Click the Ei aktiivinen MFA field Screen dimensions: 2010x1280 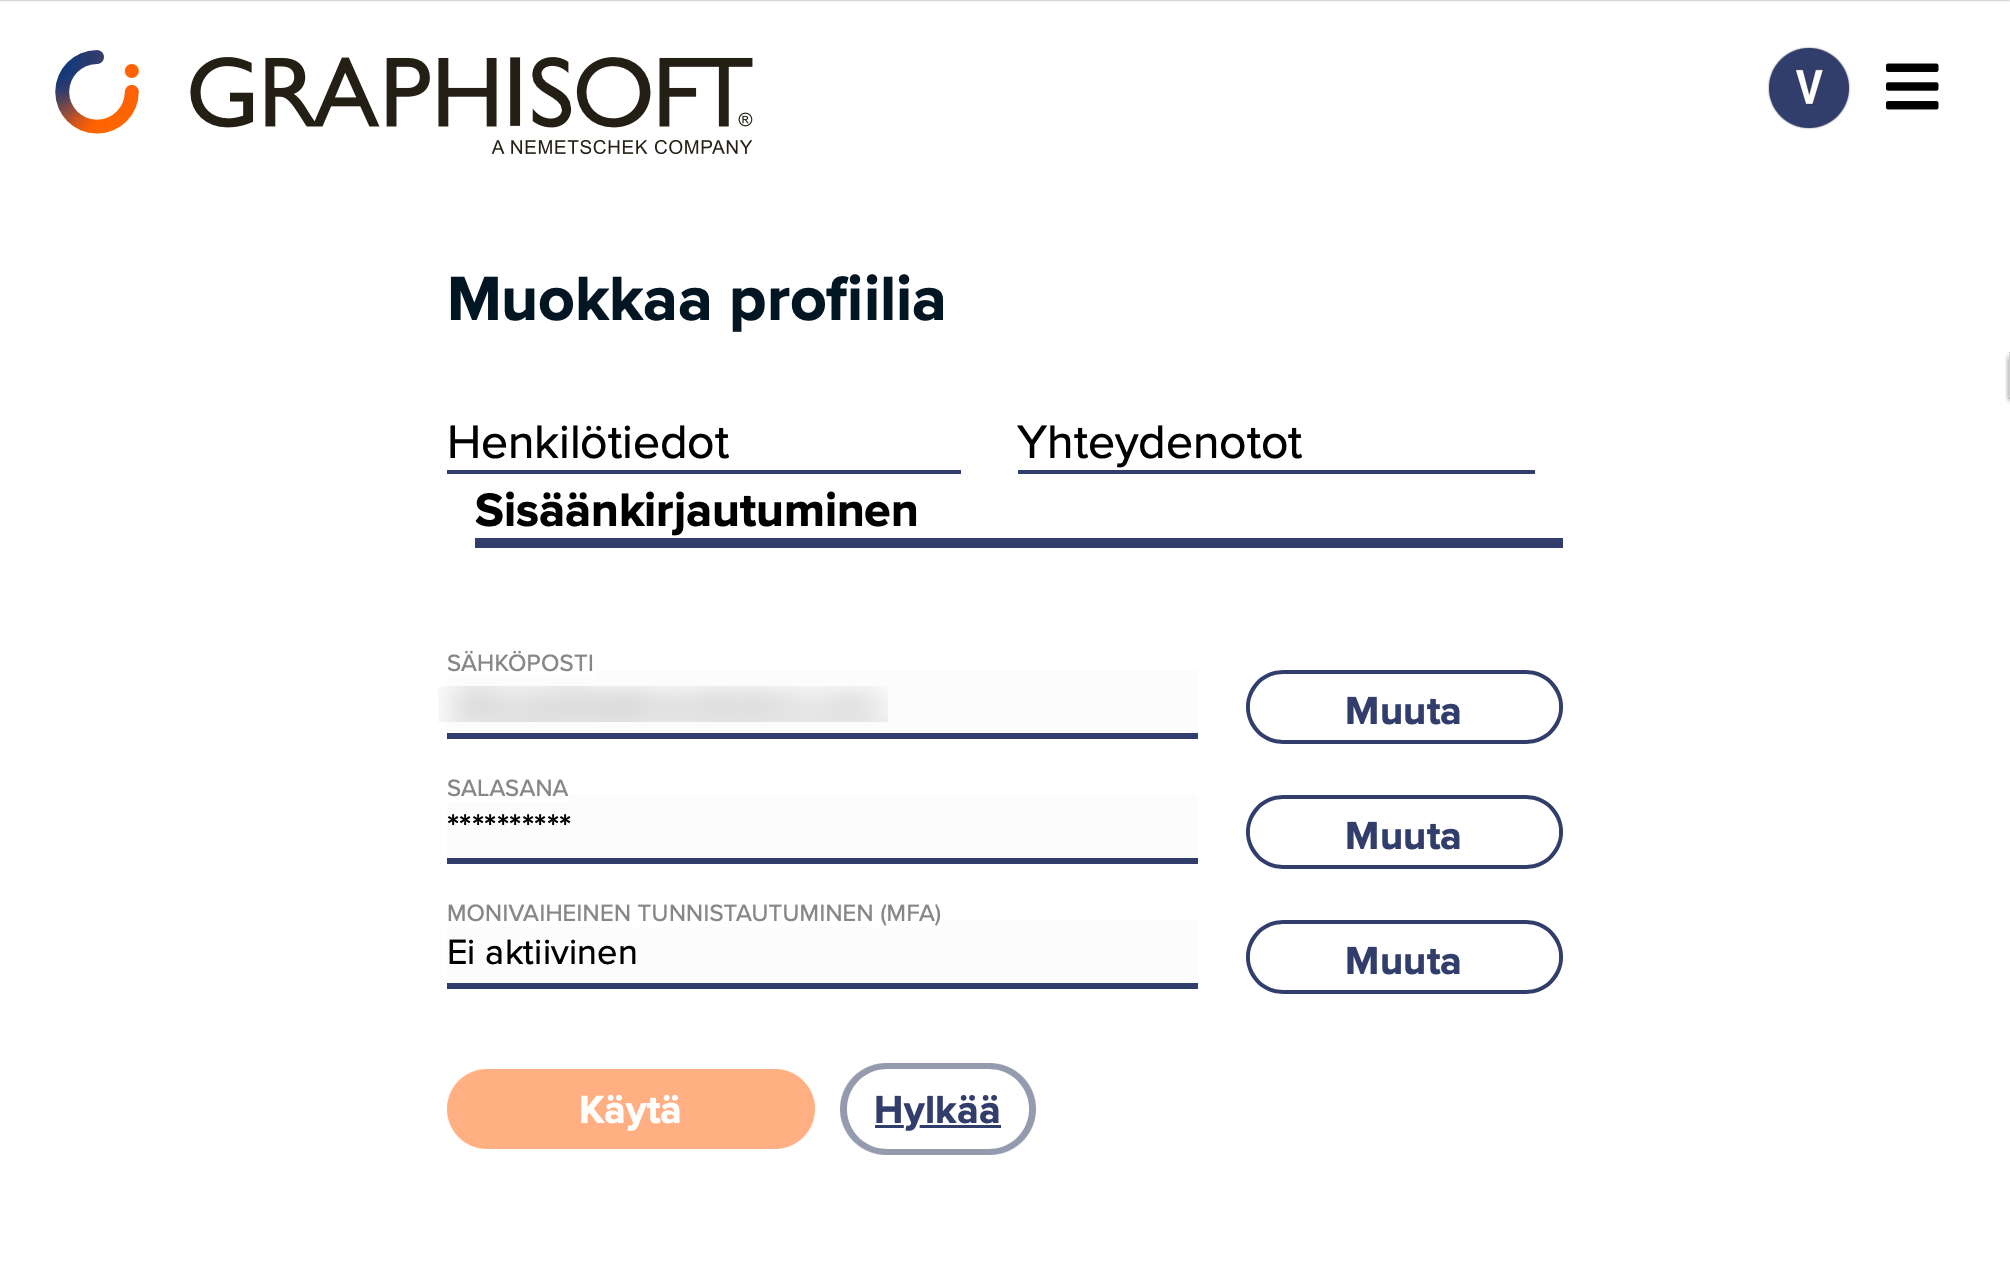click(822, 954)
